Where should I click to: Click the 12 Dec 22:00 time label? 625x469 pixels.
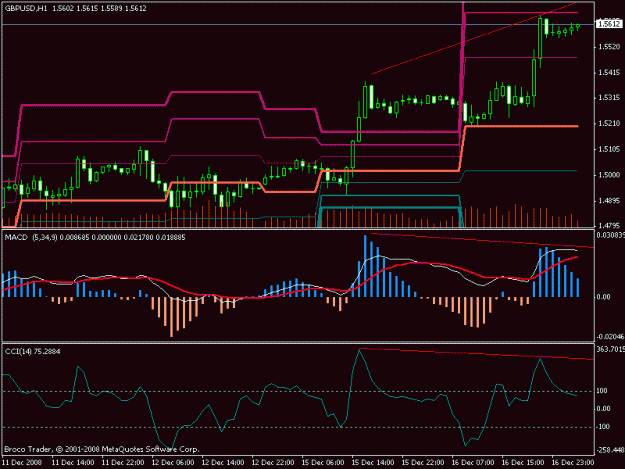pyautogui.click(x=273, y=463)
